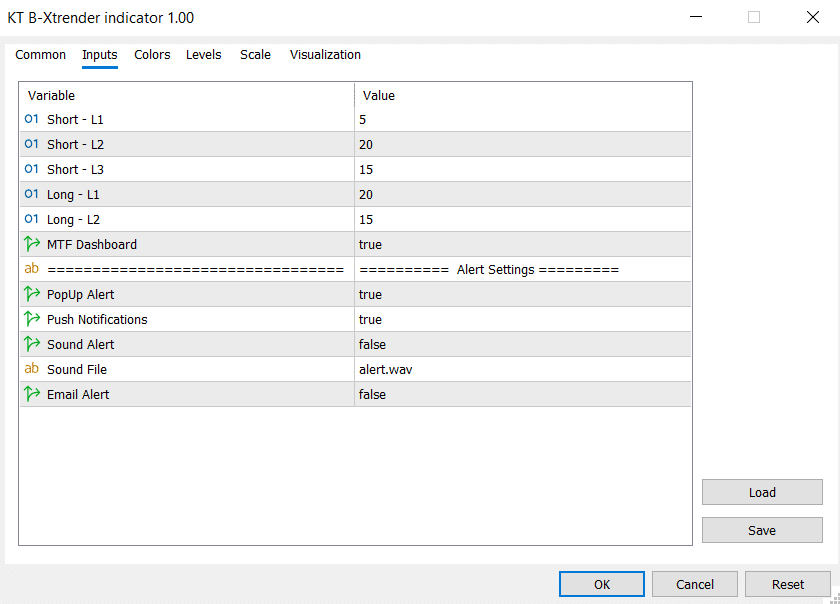The height and width of the screenshot is (604, 840).
Task: Click the green boolean icon beside Email Alert
Action: 31,394
